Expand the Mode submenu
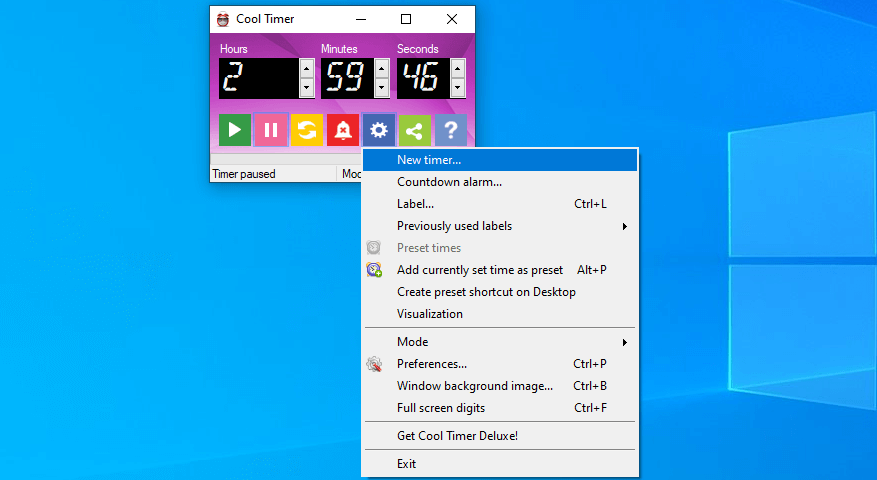This screenshot has height=480, width=877. 500,342
